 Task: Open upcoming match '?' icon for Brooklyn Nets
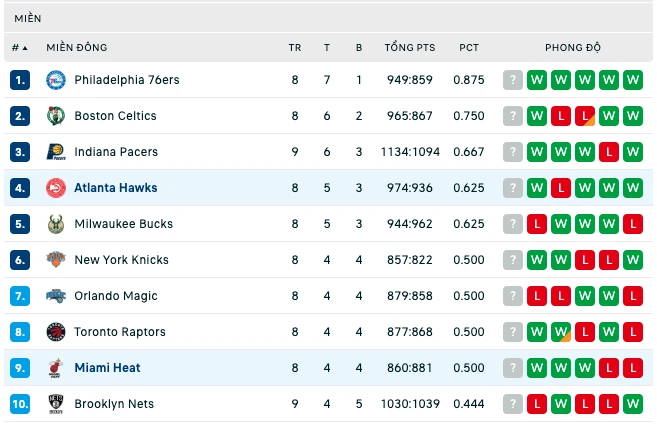pyautogui.click(x=512, y=404)
